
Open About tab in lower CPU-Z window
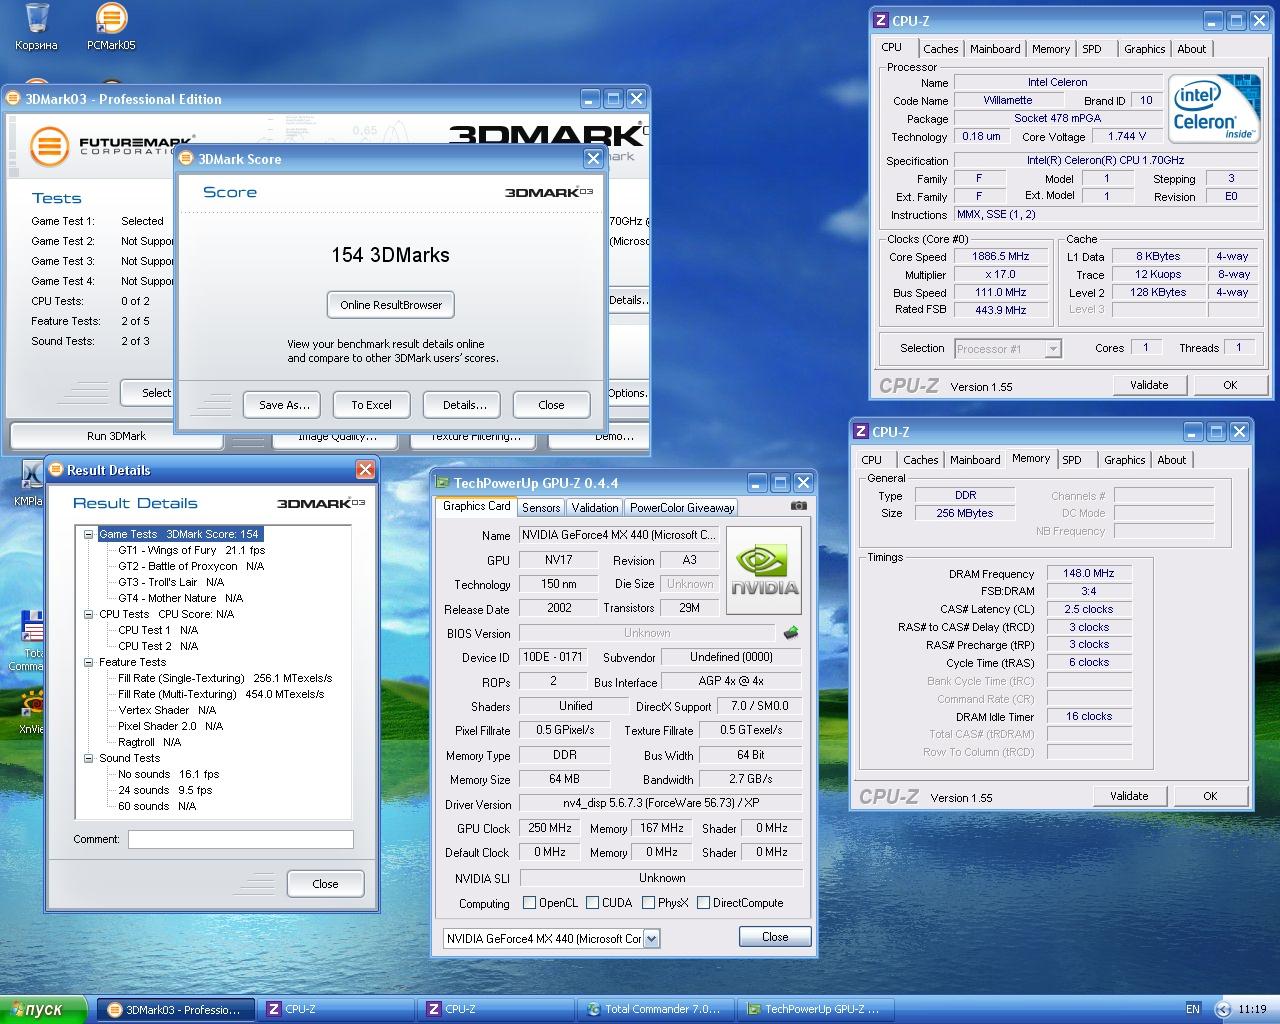tap(1171, 460)
